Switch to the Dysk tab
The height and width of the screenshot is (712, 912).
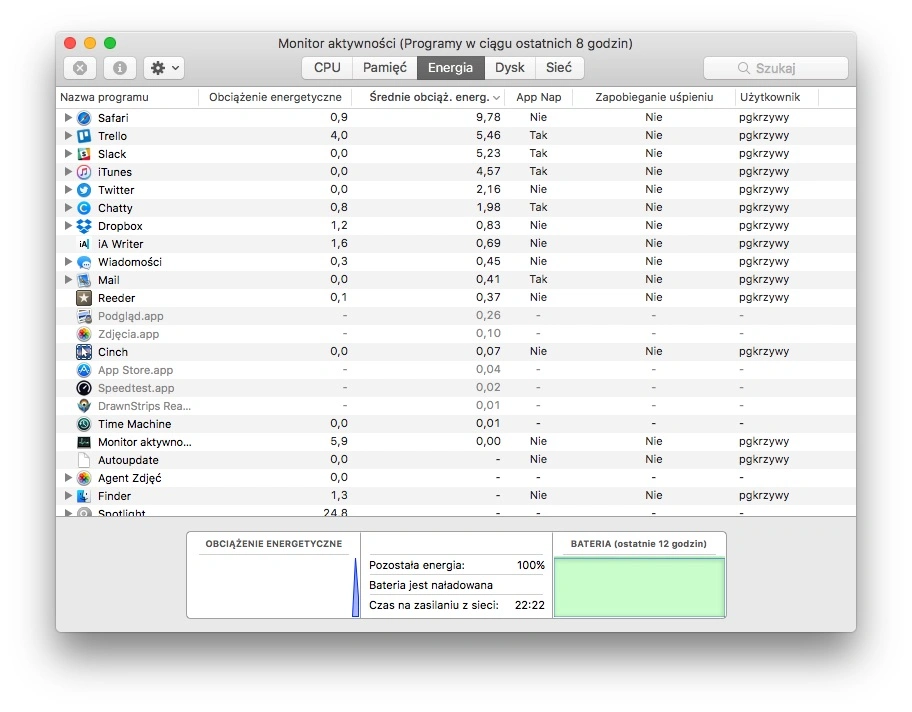[x=510, y=67]
